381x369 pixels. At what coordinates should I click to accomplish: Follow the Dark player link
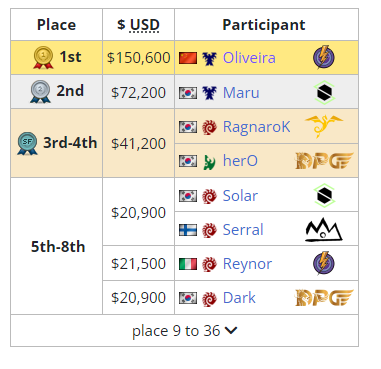point(239,298)
